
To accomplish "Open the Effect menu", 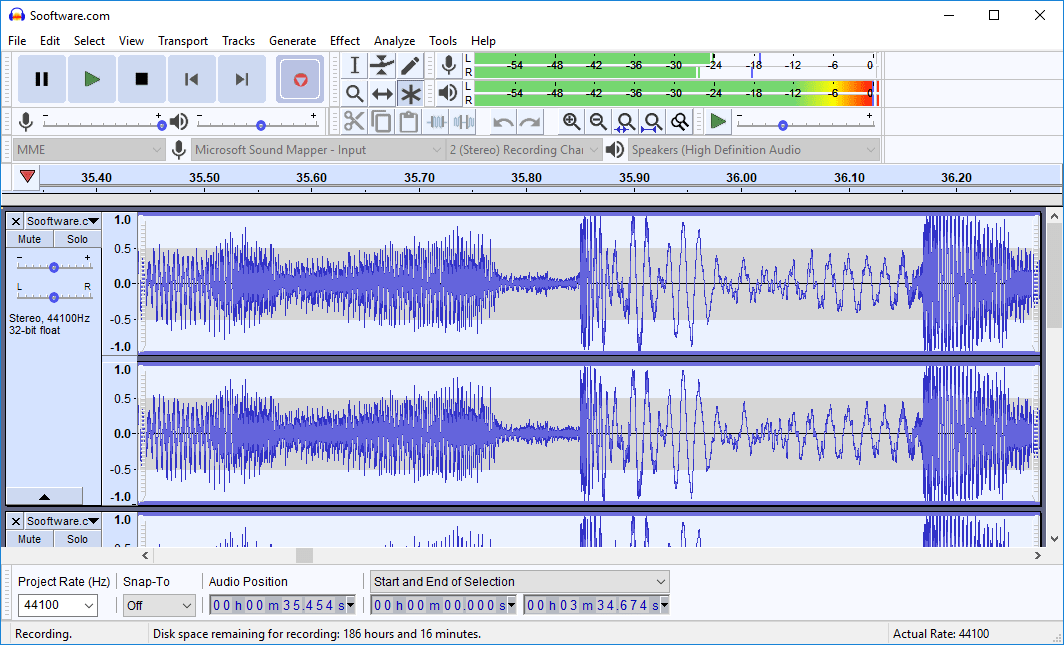I will (344, 40).
